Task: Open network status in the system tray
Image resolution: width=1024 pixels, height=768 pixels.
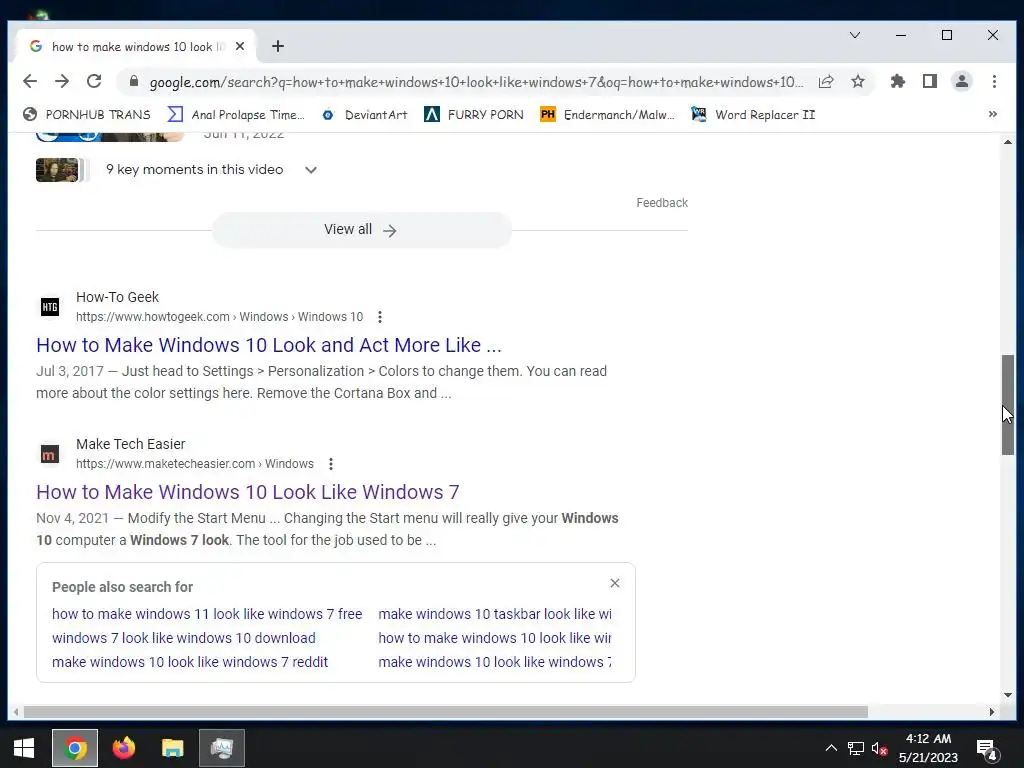Action: (x=856, y=748)
